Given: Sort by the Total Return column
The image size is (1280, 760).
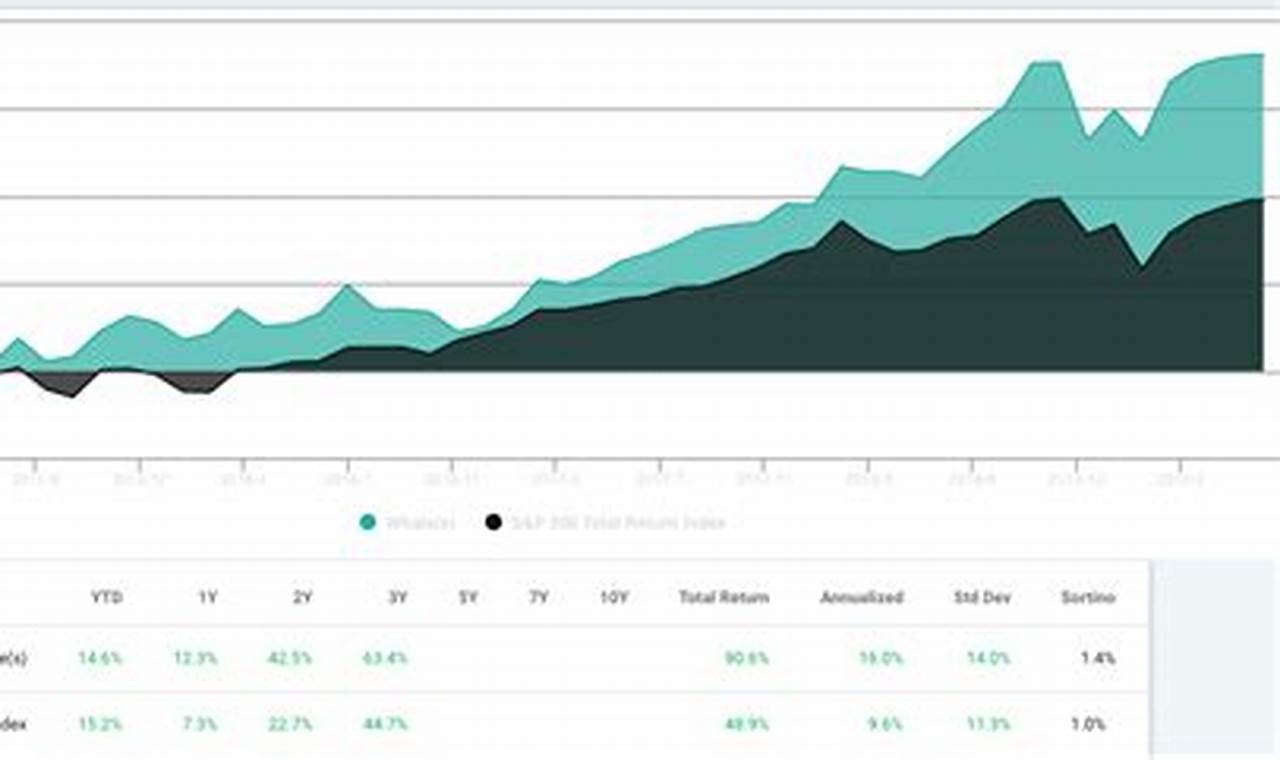Looking at the screenshot, I should click(724, 598).
